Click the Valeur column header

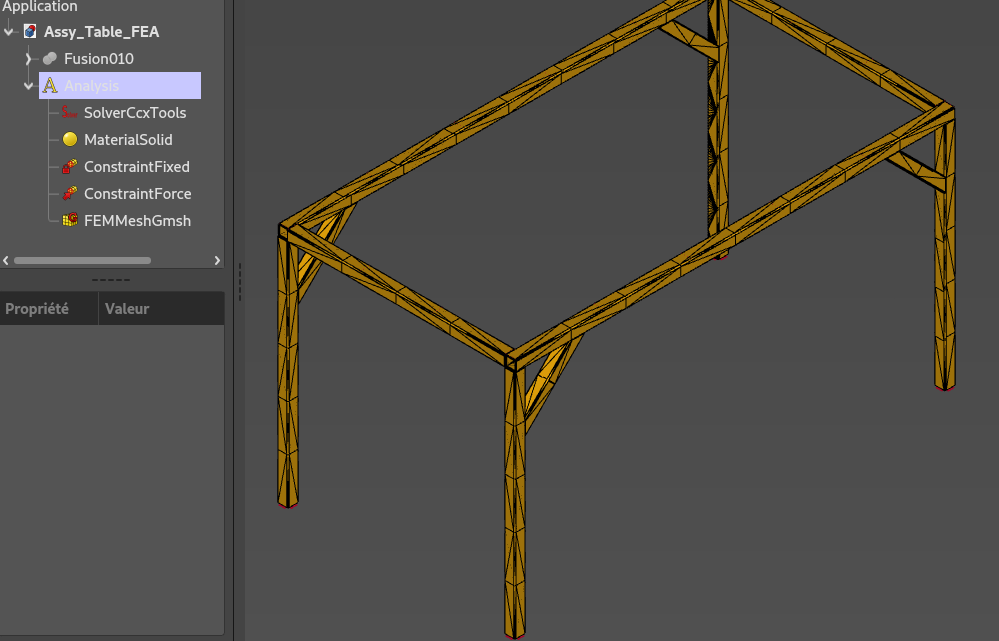coord(162,308)
